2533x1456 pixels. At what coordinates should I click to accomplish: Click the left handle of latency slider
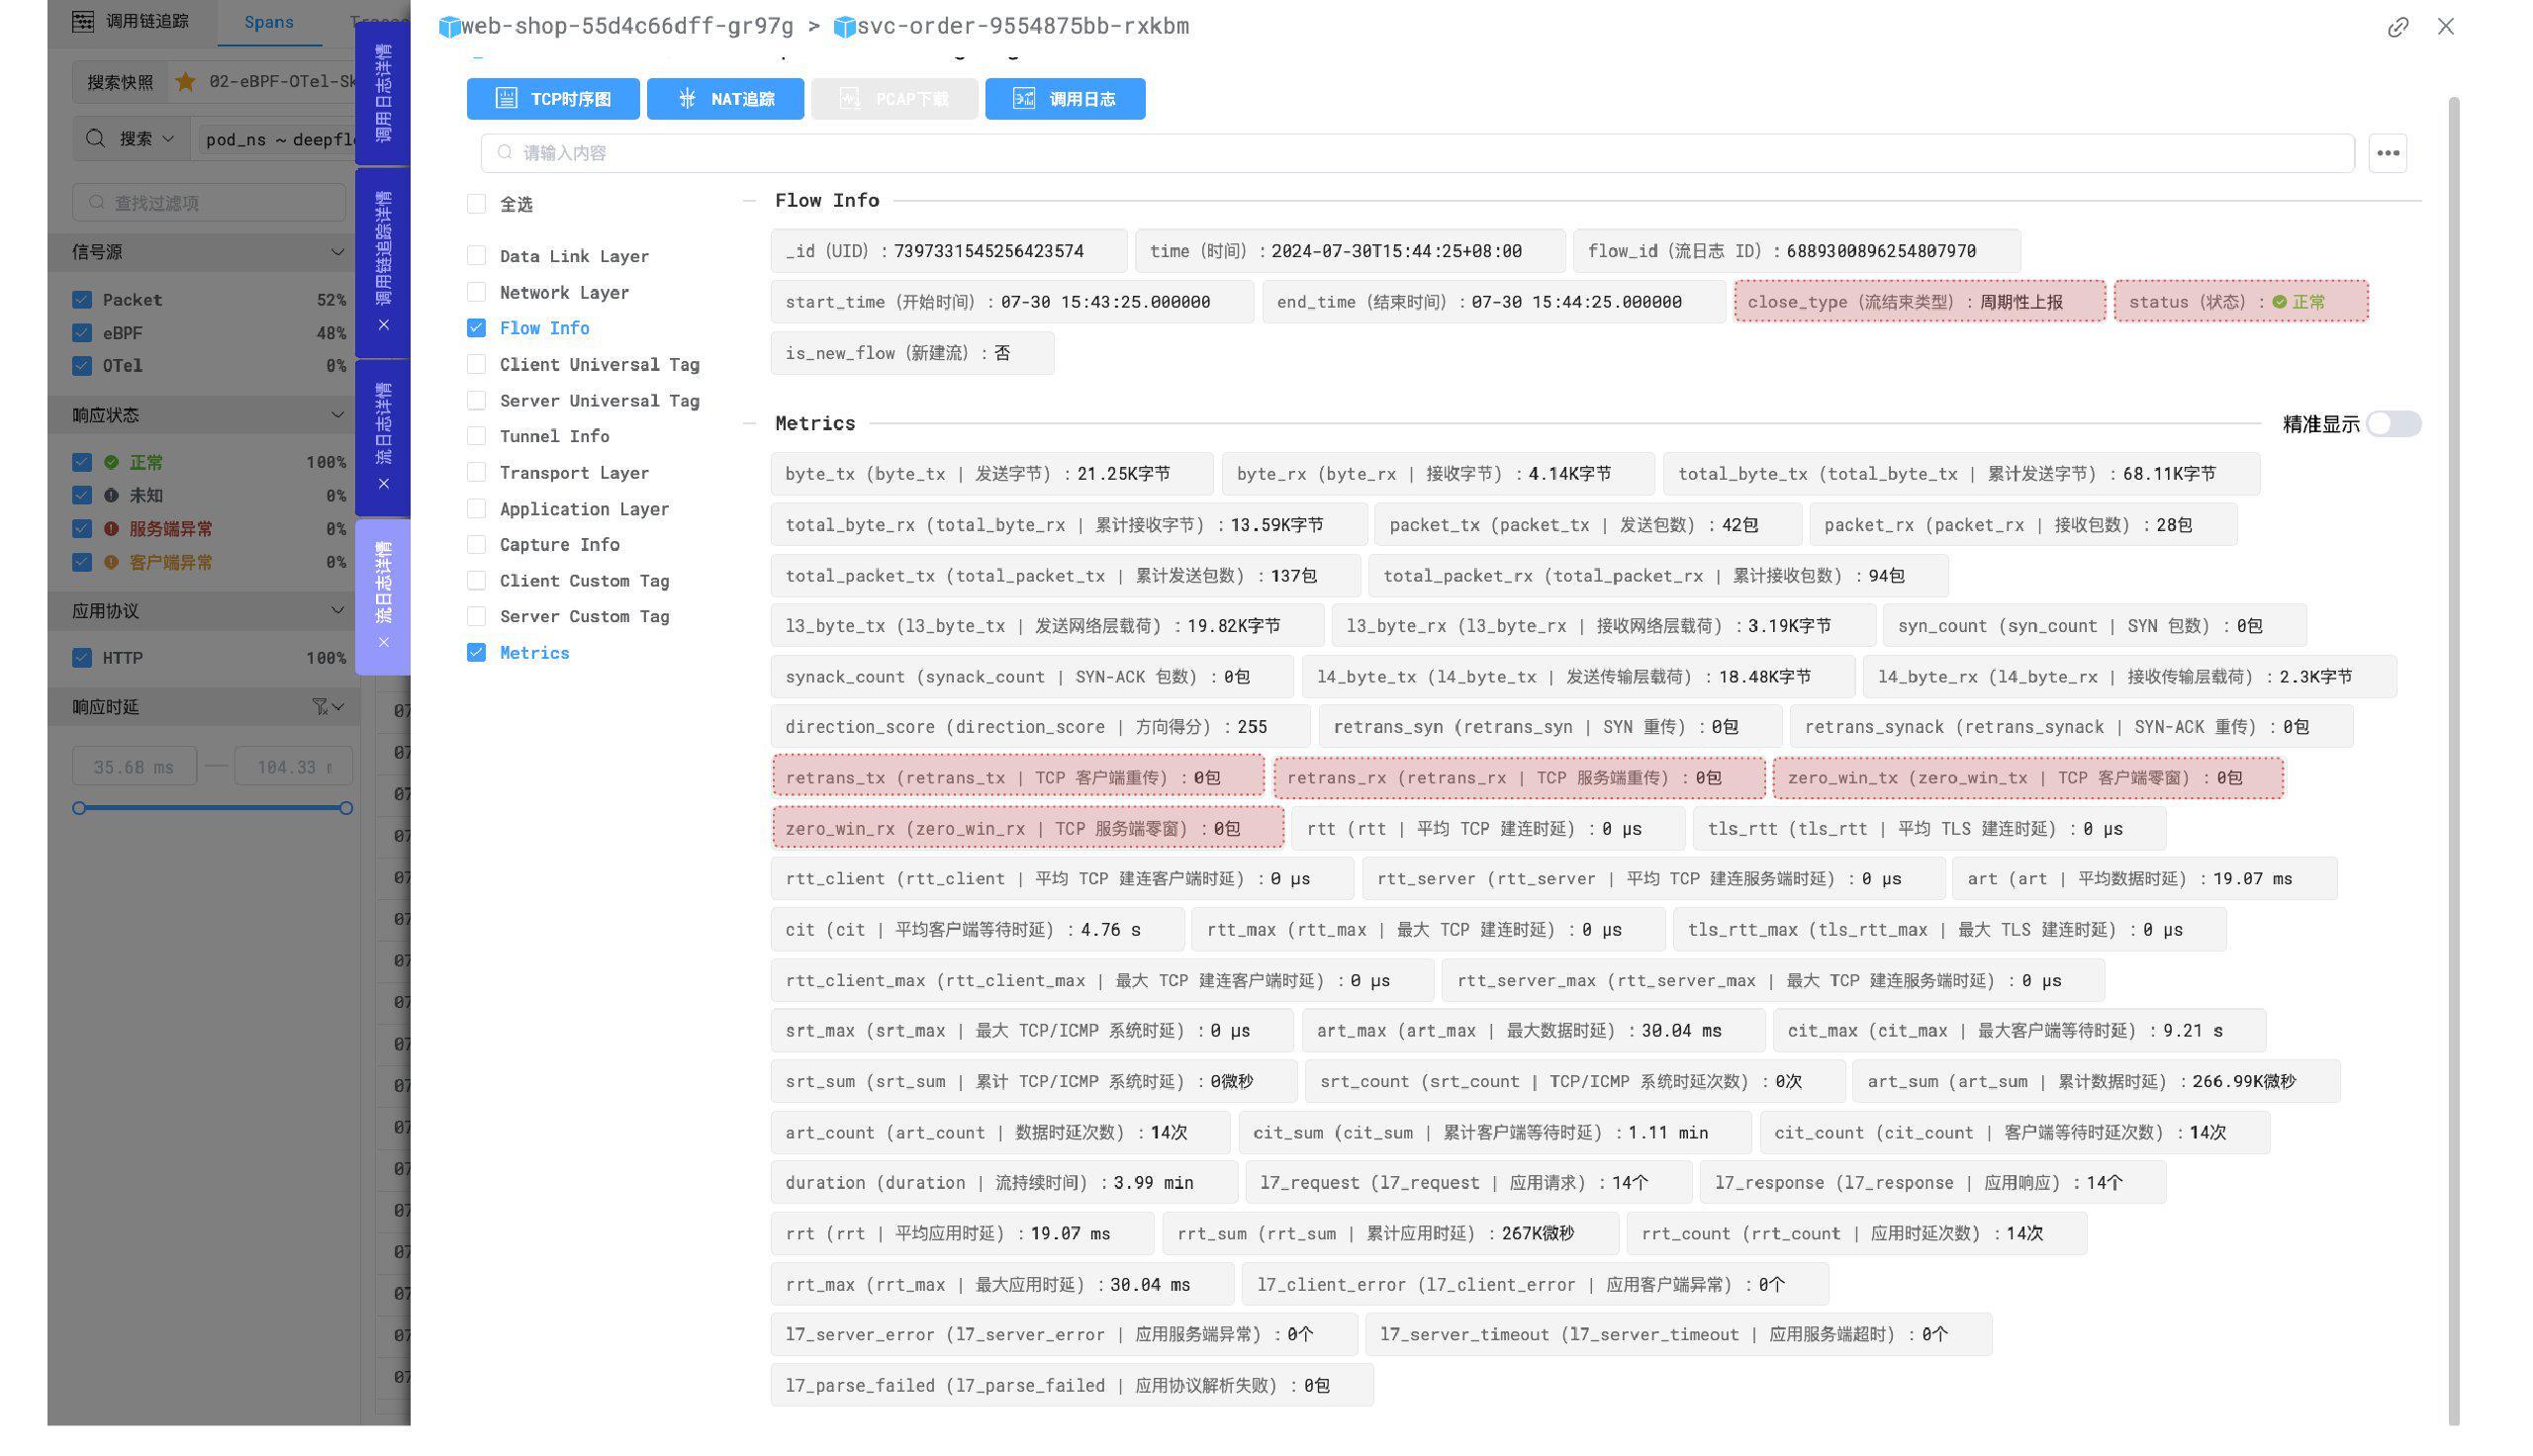tap(79, 808)
